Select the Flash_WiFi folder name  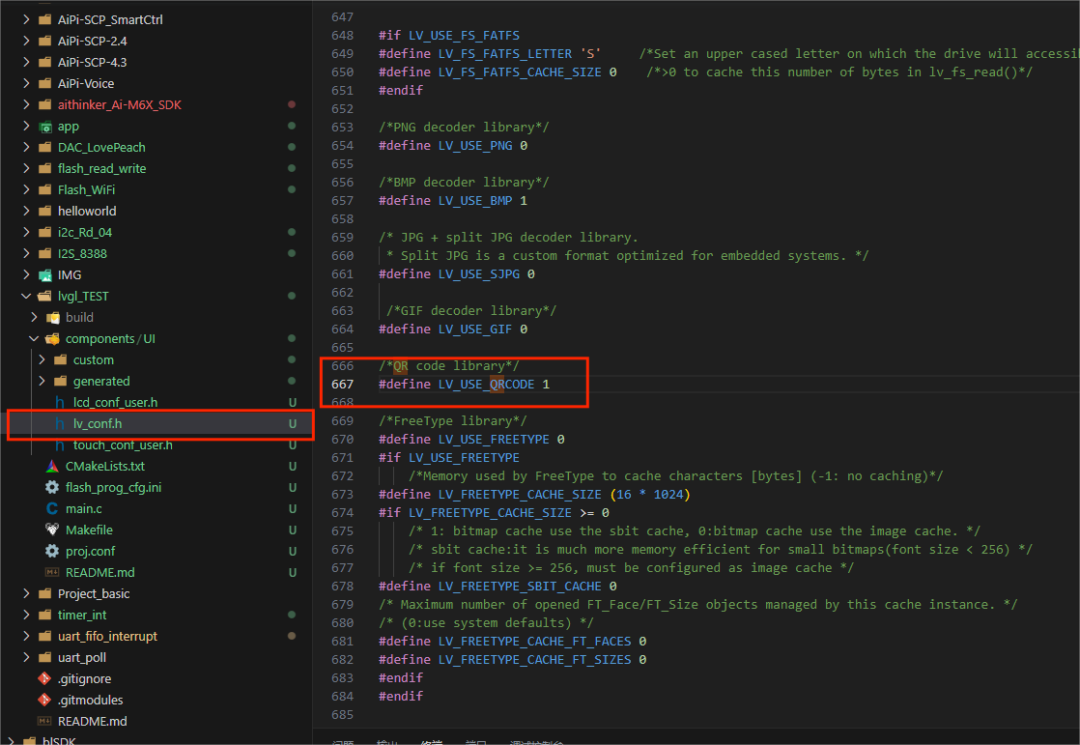tap(86, 189)
